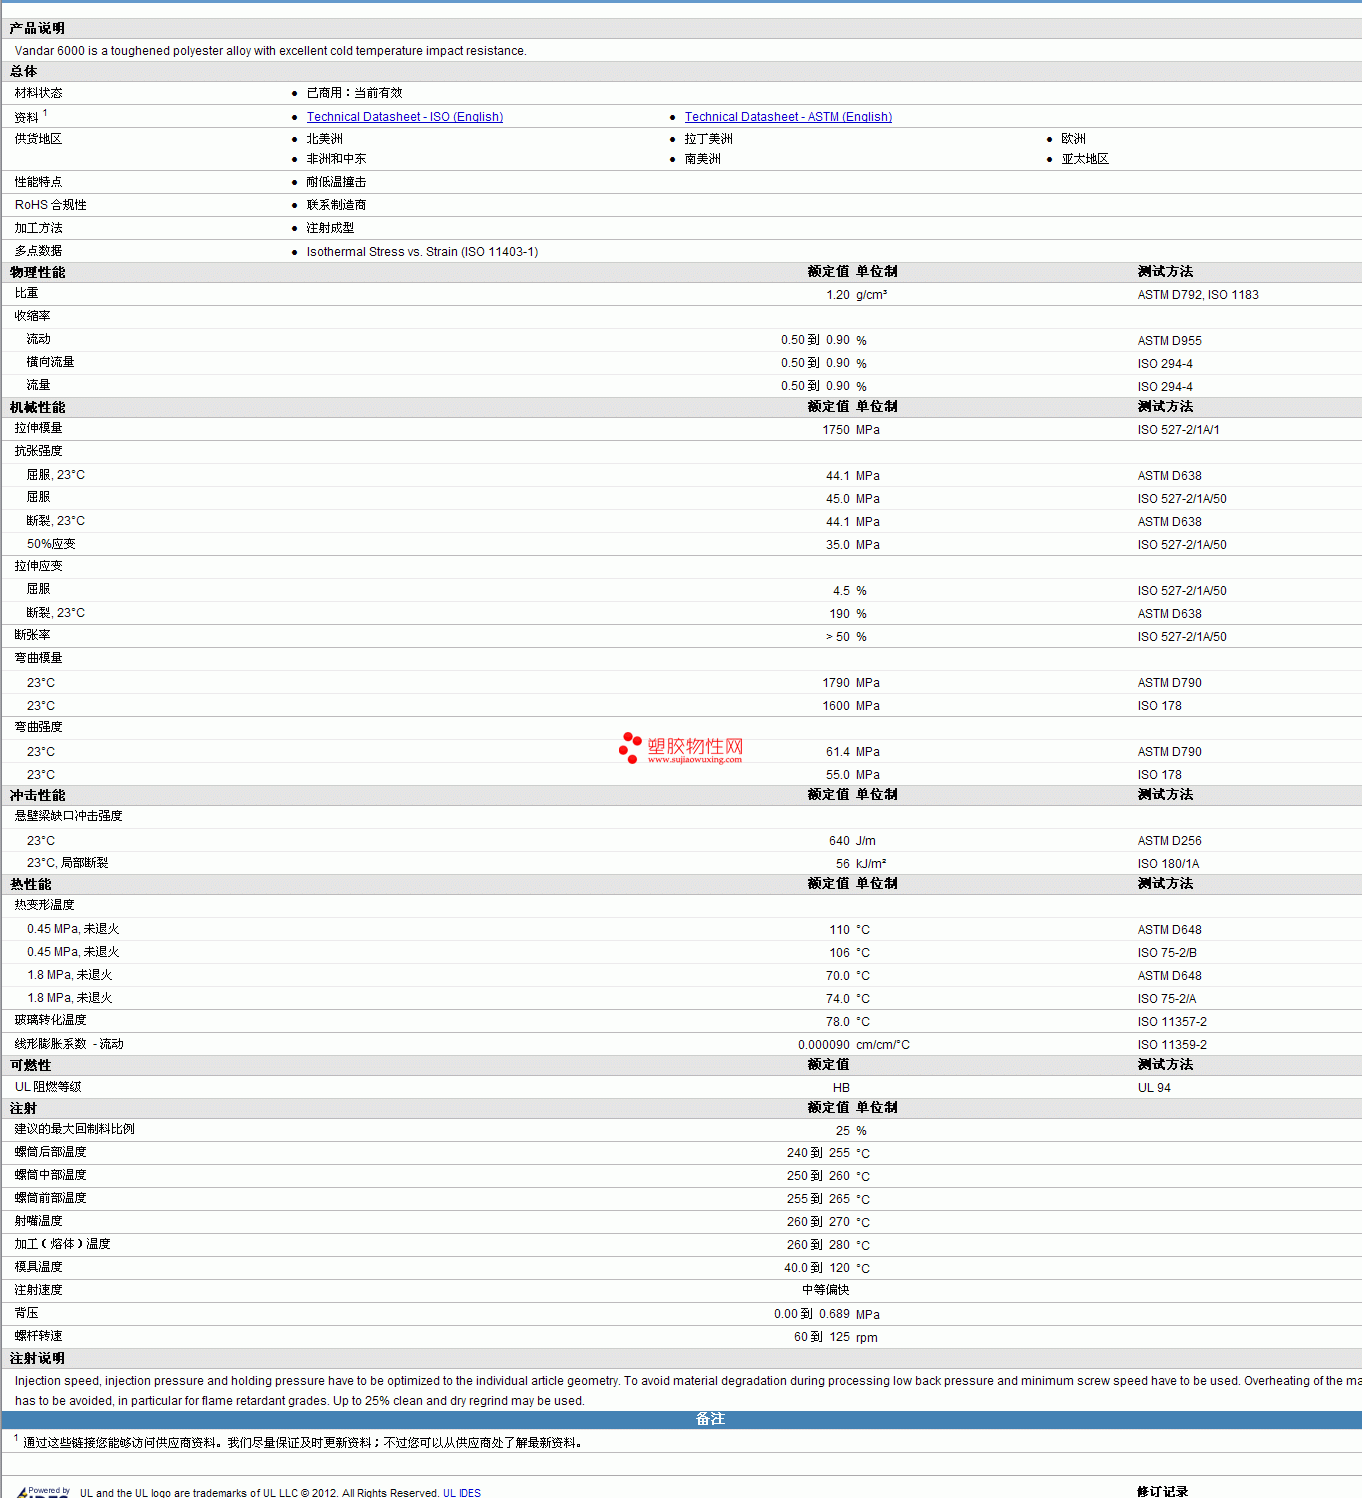Click the 非洲和中东 availability region
The height and width of the screenshot is (1498, 1362).
tap(337, 159)
